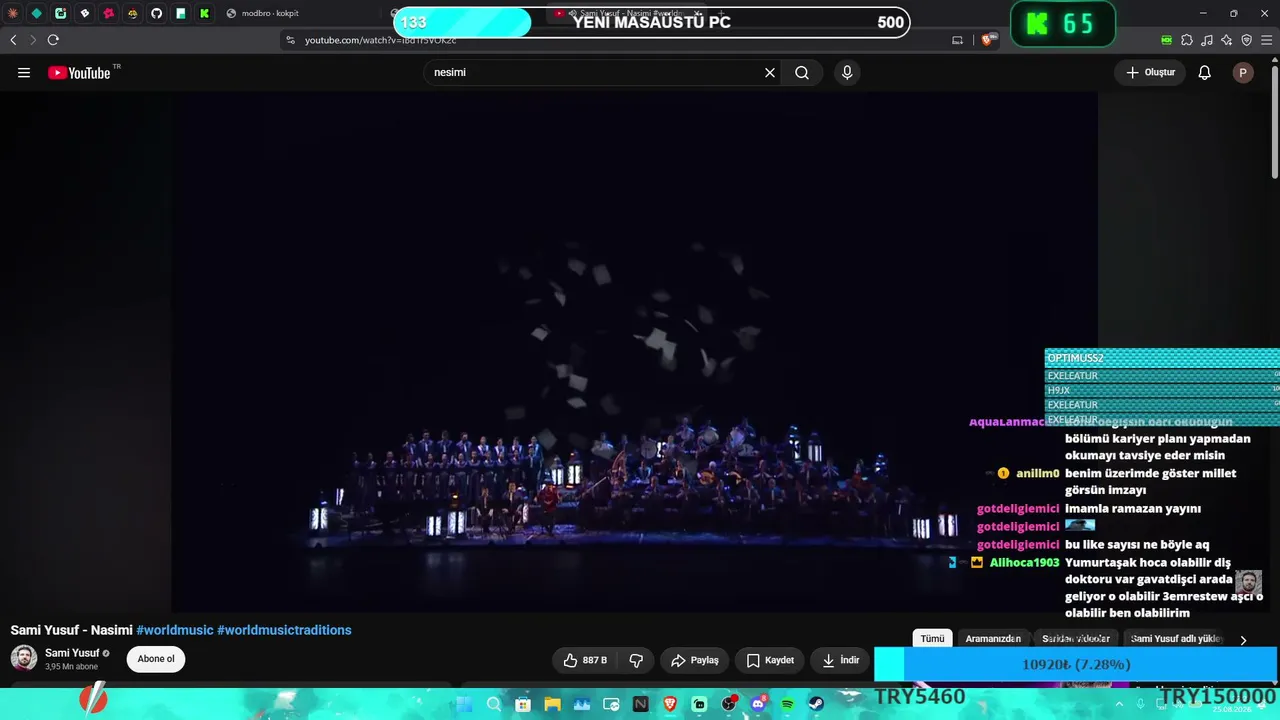Open Notion from the taskbar
Screen dimensions: 1280x720
[640, 704]
